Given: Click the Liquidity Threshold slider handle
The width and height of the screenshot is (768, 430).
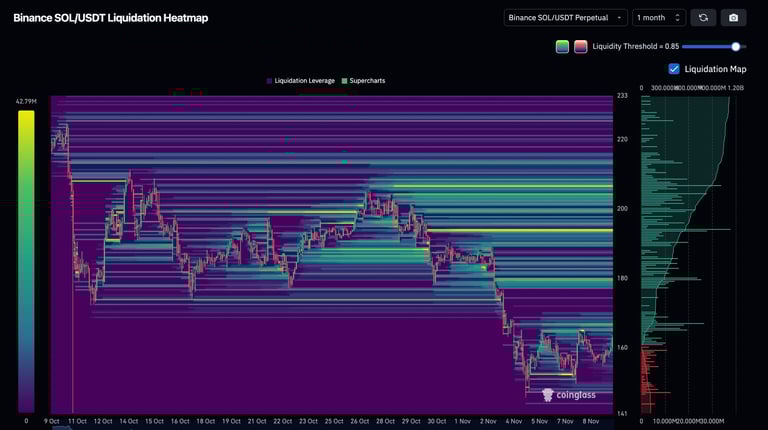Looking at the screenshot, I should click(x=735, y=47).
